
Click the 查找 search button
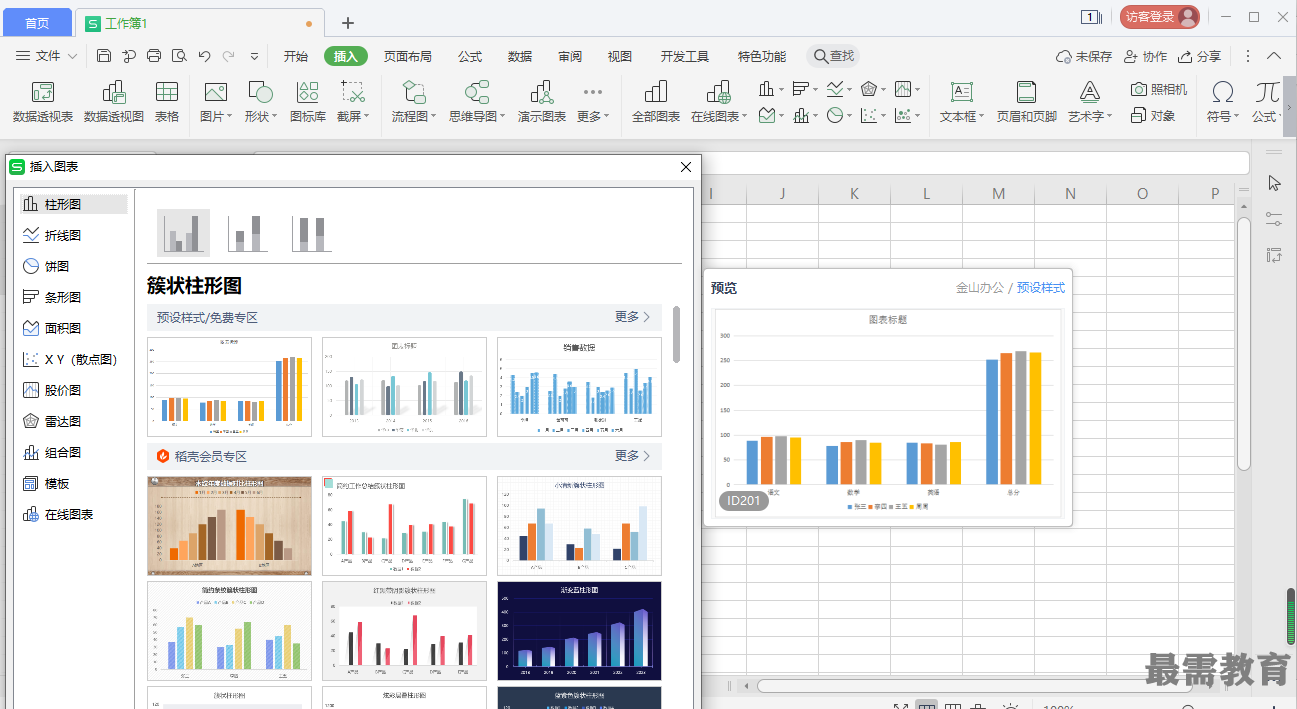point(834,57)
